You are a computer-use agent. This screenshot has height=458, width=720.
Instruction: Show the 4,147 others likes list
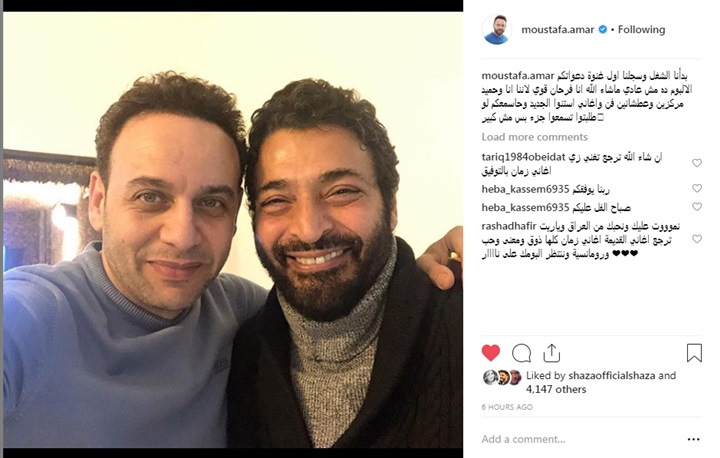tap(556, 389)
